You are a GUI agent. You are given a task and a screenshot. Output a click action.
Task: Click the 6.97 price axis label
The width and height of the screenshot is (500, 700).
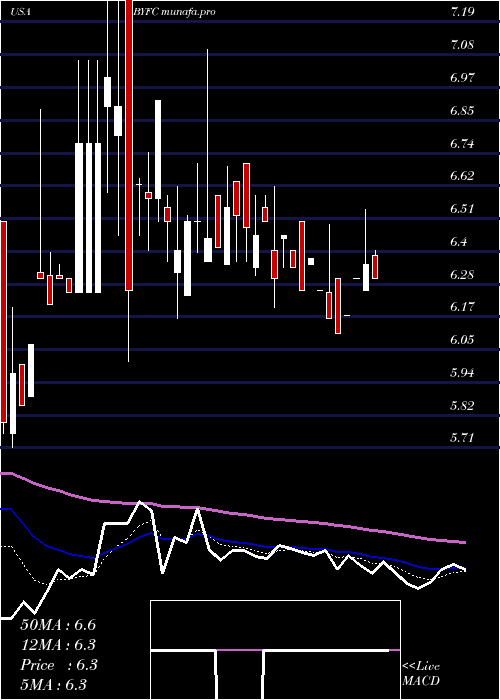point(462,78)
